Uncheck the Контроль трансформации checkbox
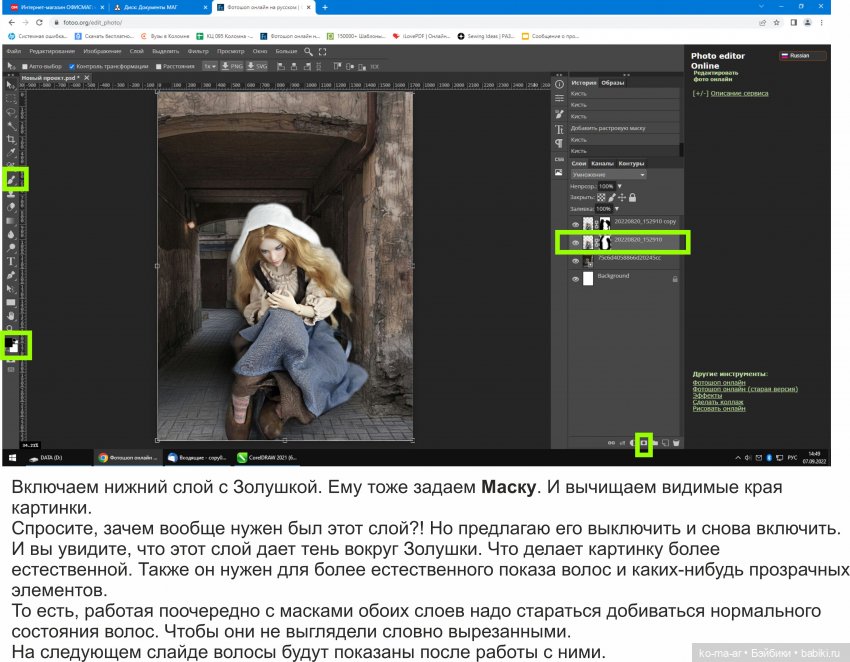This screenshot has height=662, width=850. [x=72, y=66]
